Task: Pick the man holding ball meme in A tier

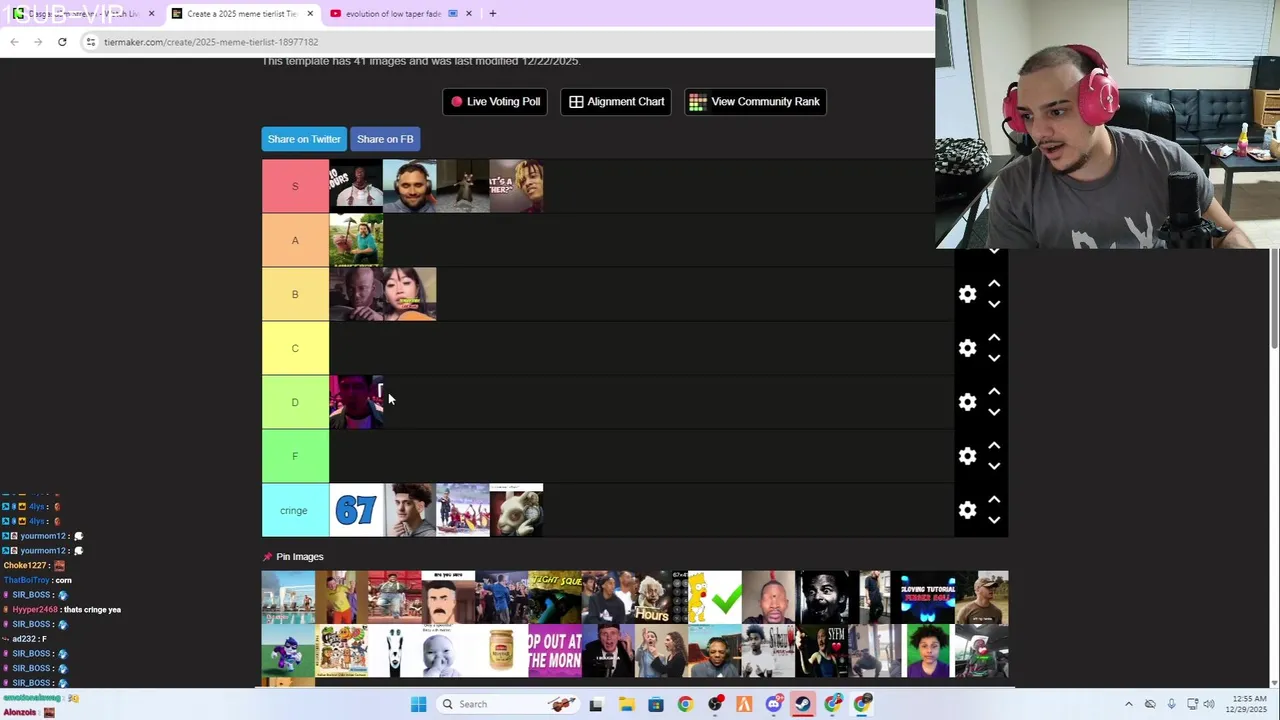Action: pyautogui.click(x=356, y=240)
